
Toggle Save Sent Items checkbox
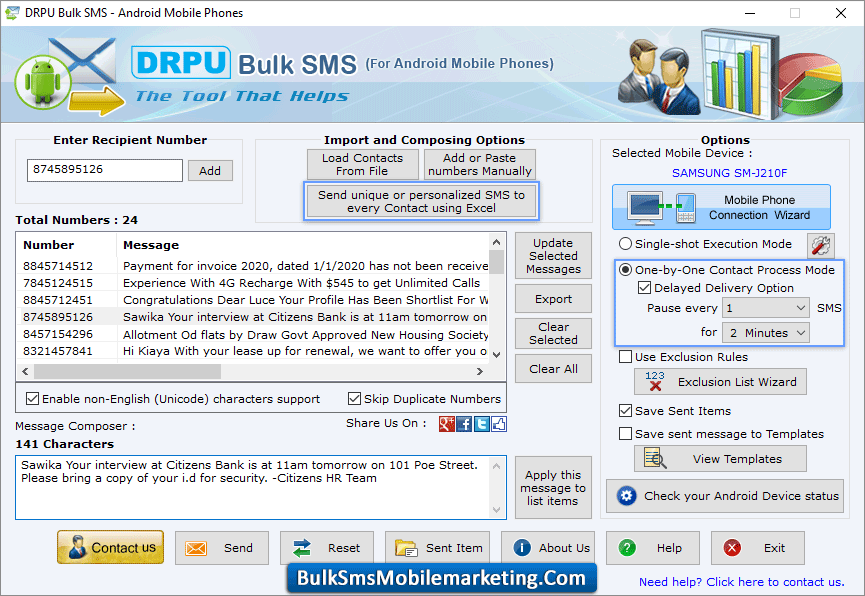(x=625, y=411)
